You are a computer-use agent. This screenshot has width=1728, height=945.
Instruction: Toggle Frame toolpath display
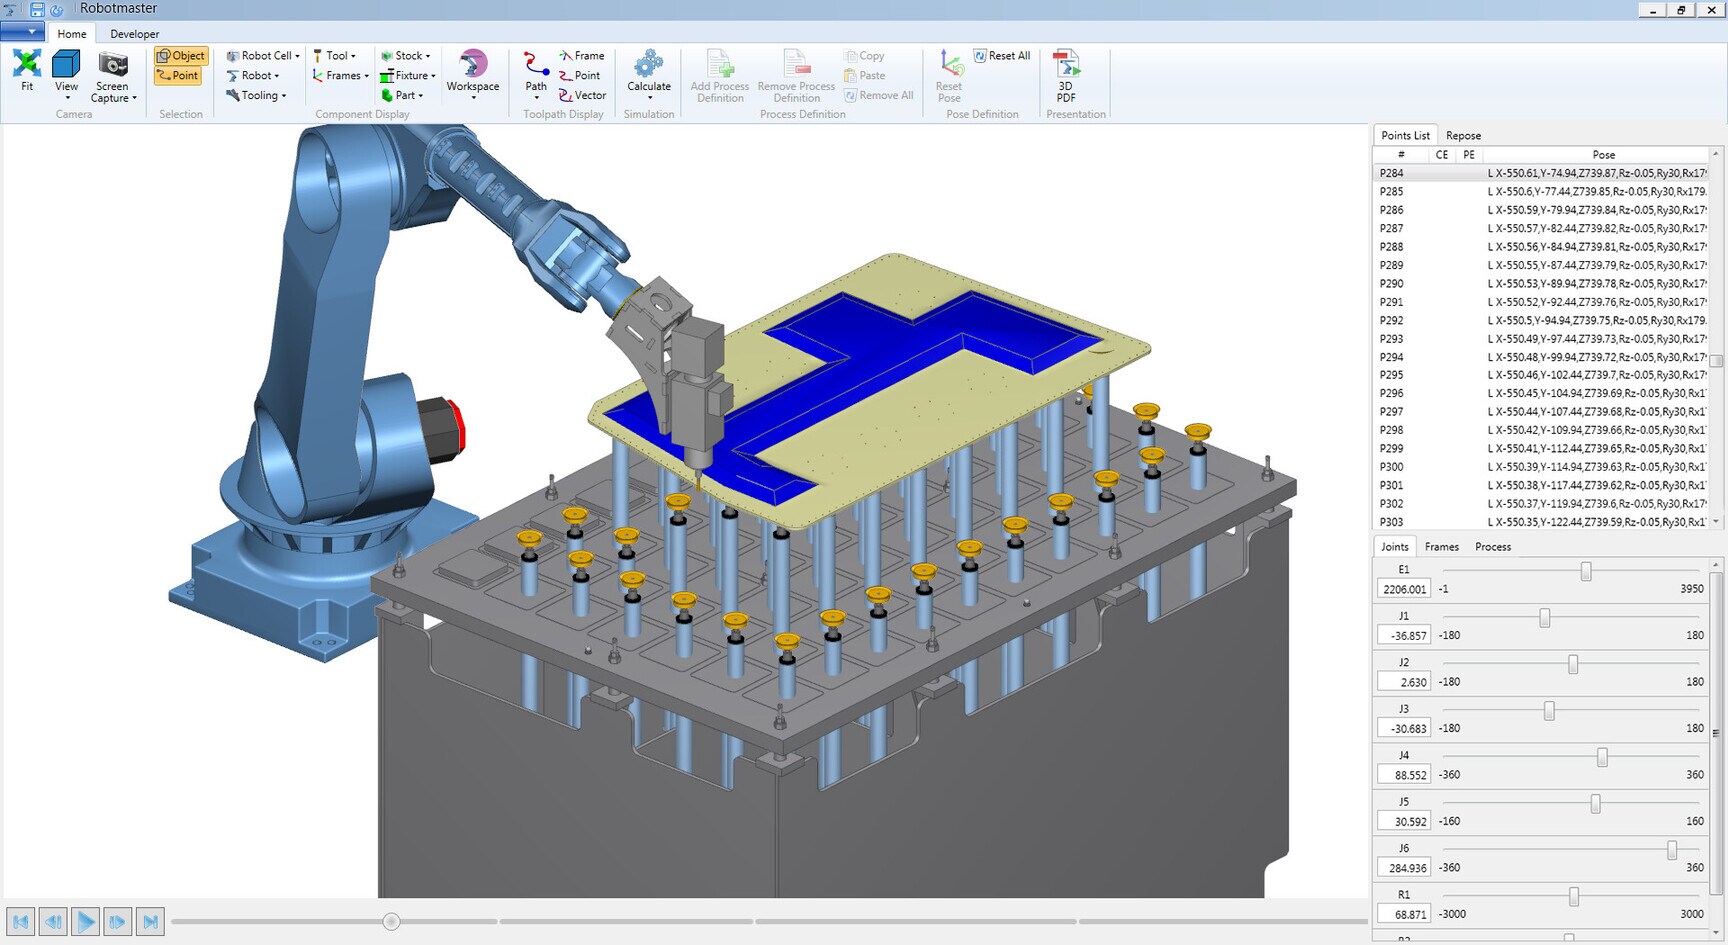coord(582,56)
